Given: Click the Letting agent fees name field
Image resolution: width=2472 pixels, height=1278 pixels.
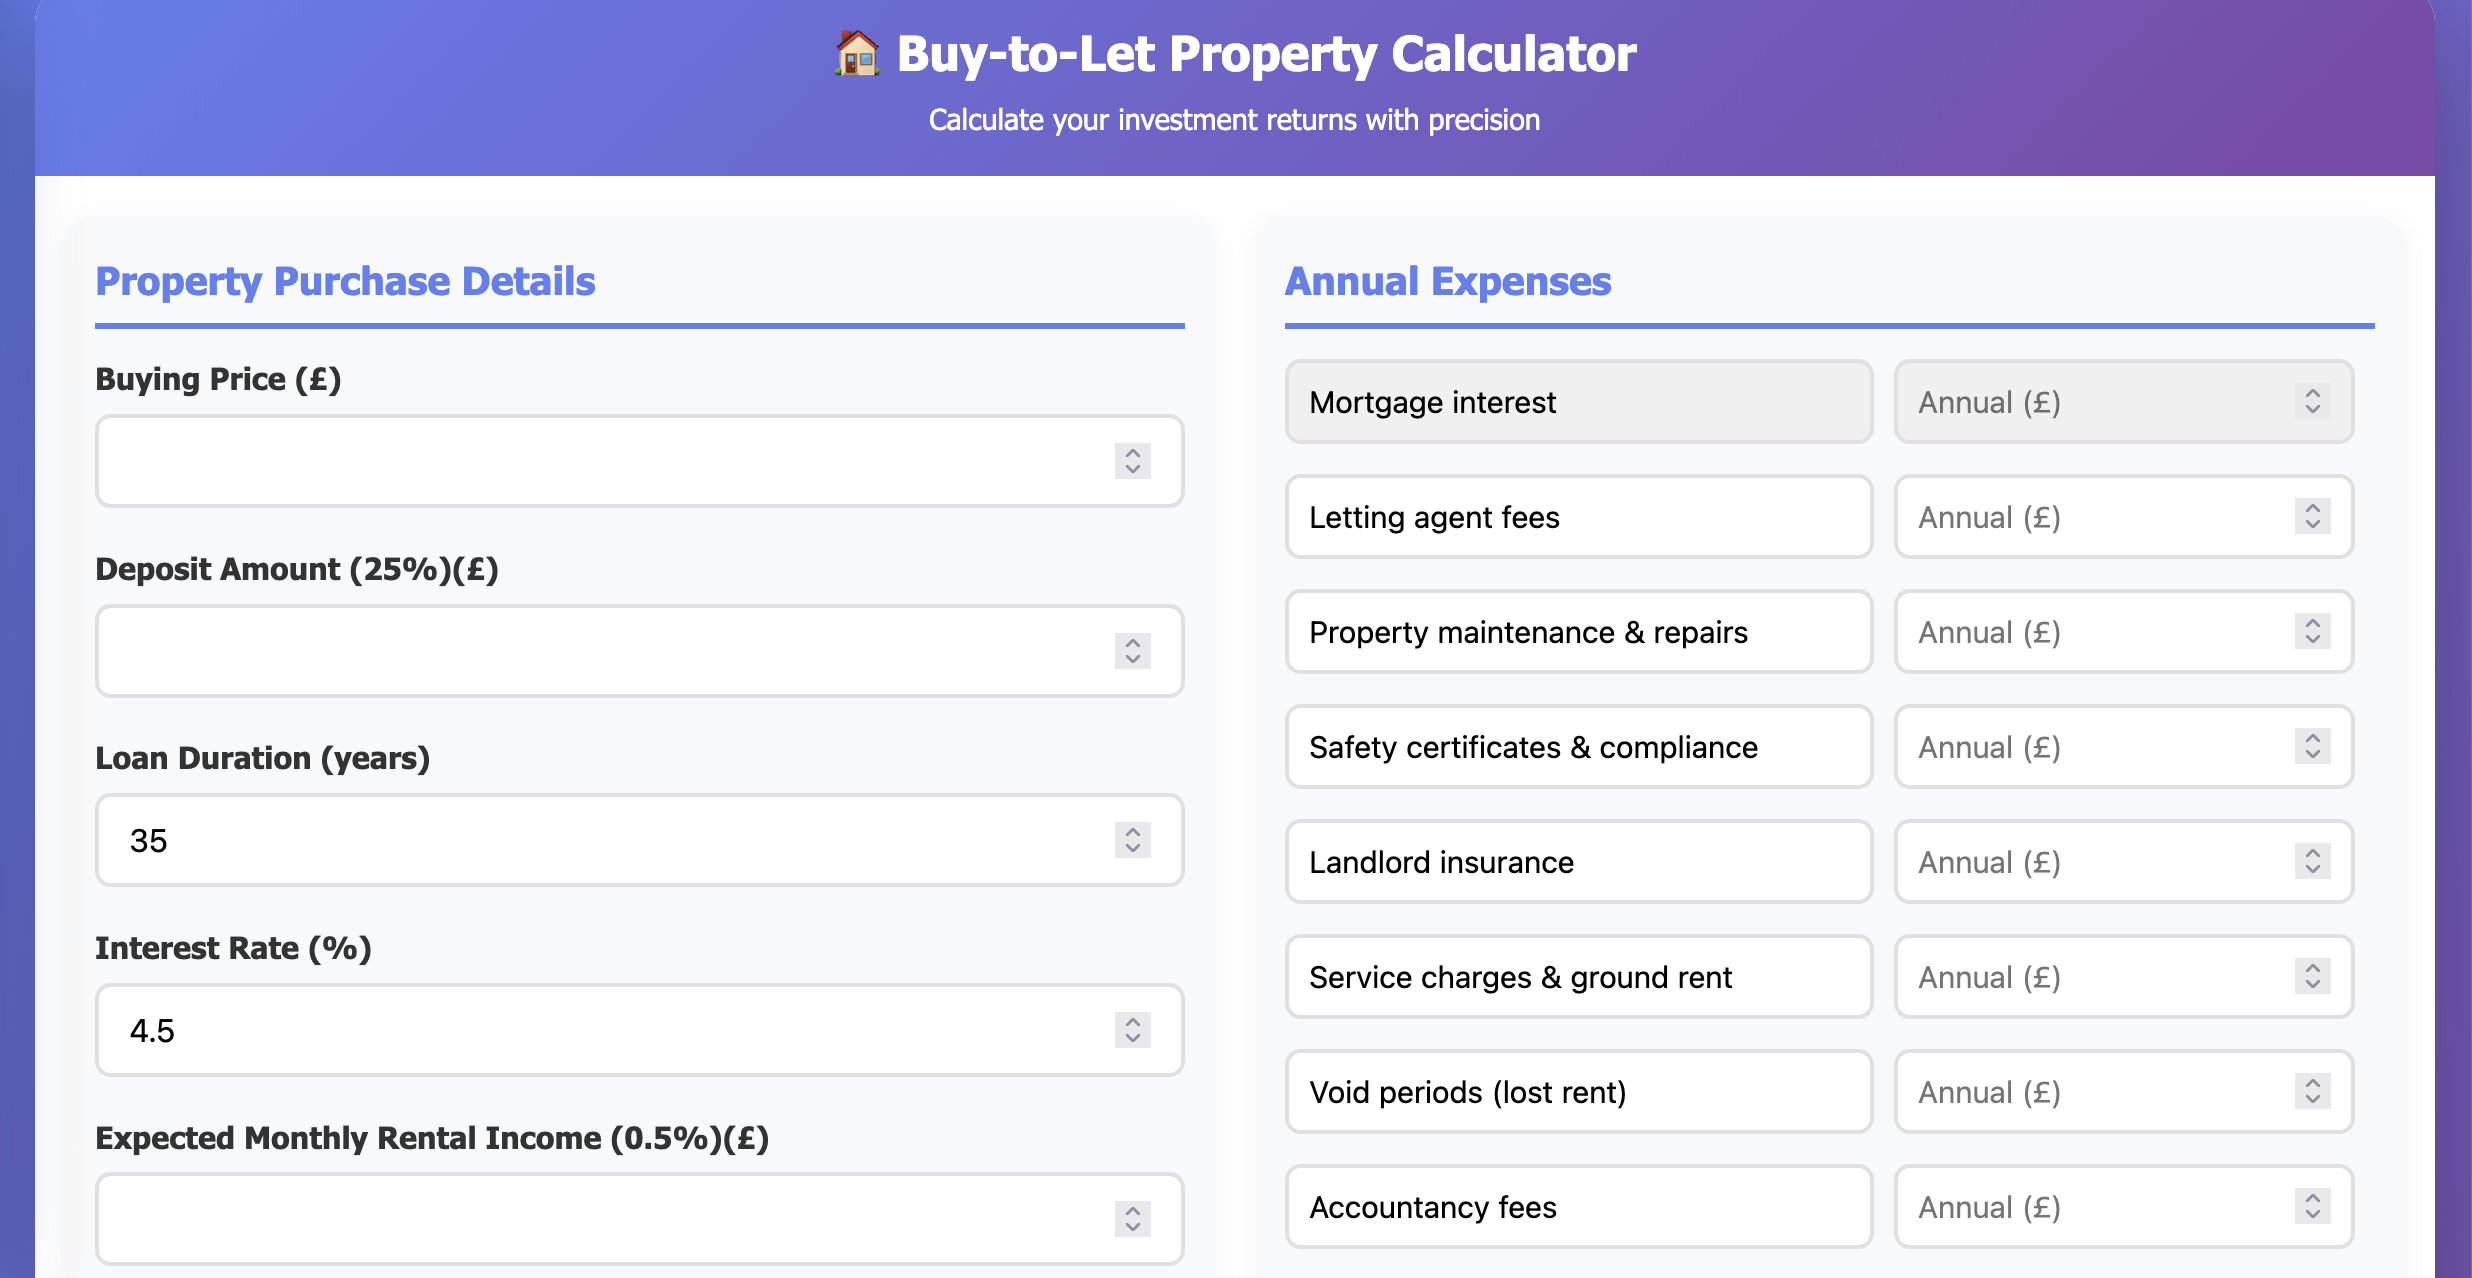Looking at the screenshot, I should 1578,517.
